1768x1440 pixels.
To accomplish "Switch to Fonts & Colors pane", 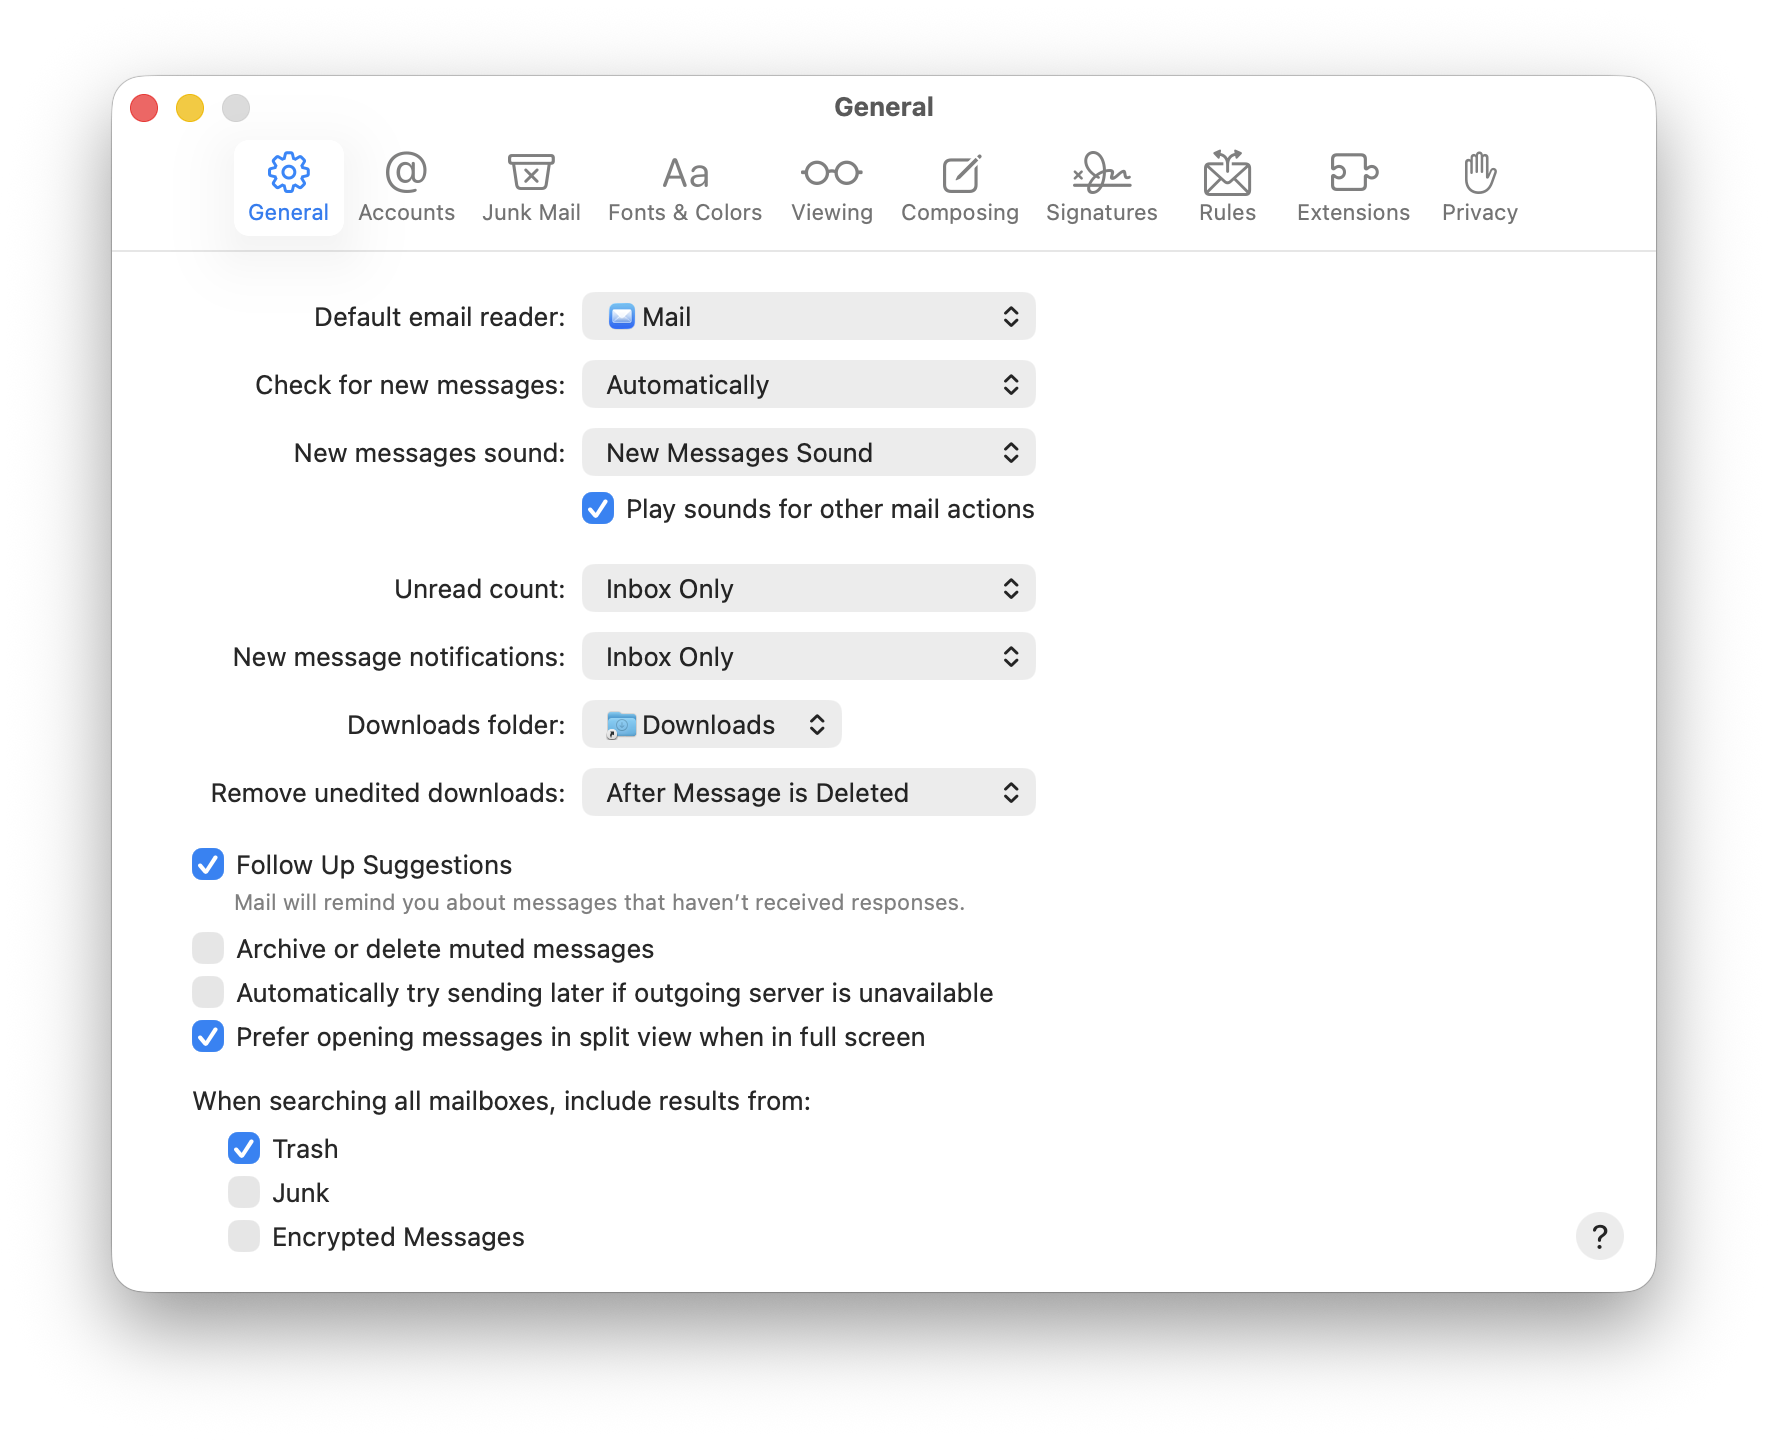I will pos(685,188).
